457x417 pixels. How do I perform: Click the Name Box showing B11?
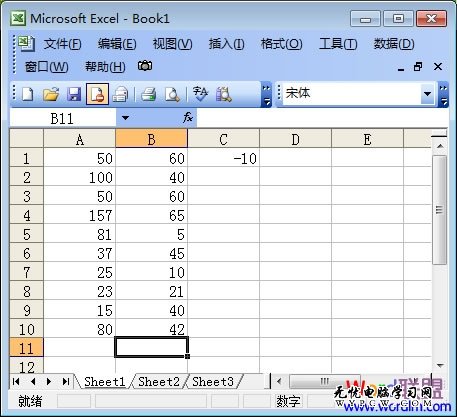click(x=63, y=118)
